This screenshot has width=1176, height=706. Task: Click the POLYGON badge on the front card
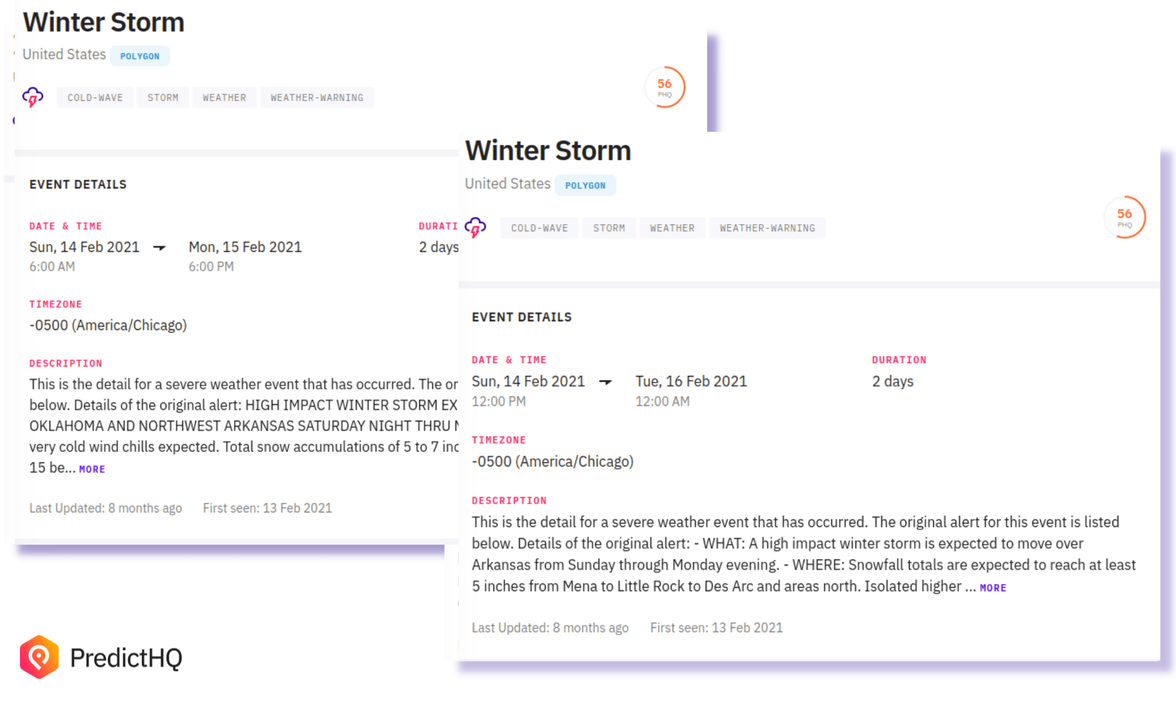tap(585, 185)
